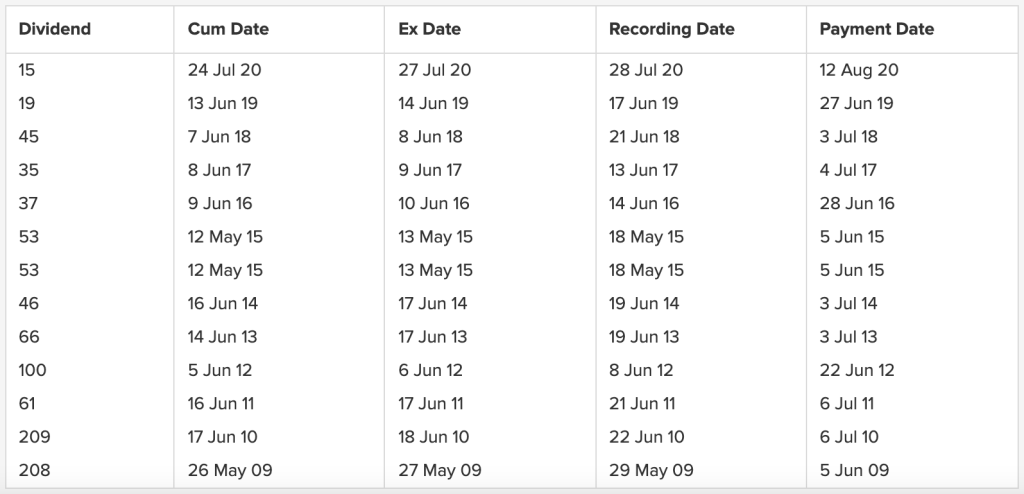Screen dimensions: 1024x494
Task: Click the recording date 22 Jun 10
Action: click(646, 437)
